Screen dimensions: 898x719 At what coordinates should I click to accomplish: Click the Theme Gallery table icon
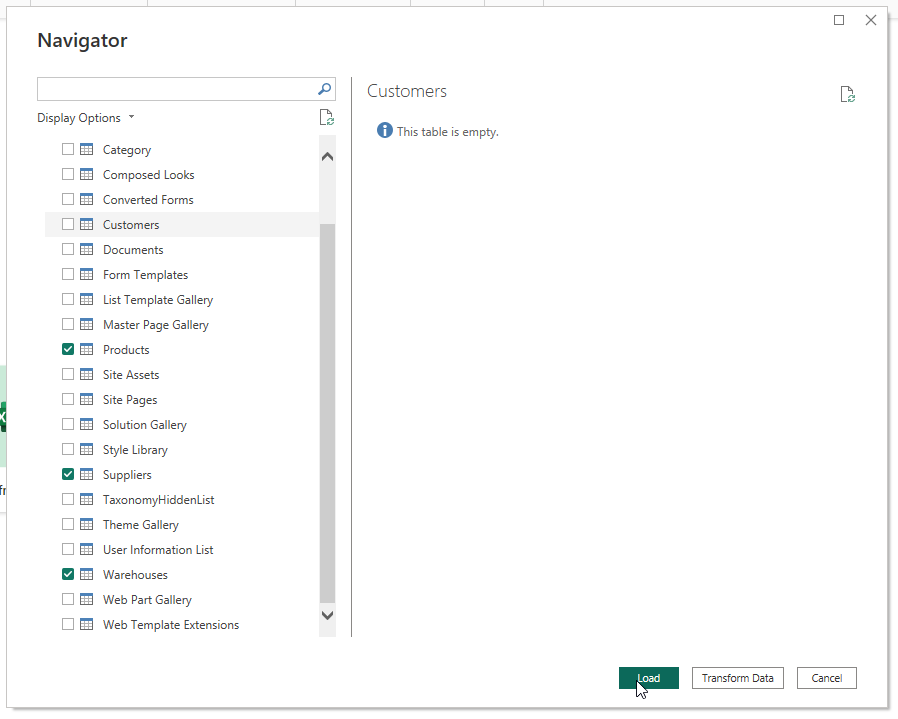click(x=86, y=525)
